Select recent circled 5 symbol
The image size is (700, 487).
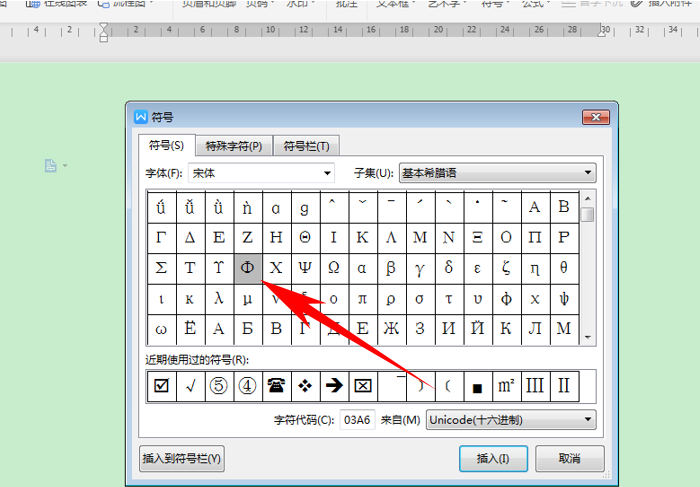[219, 386]
